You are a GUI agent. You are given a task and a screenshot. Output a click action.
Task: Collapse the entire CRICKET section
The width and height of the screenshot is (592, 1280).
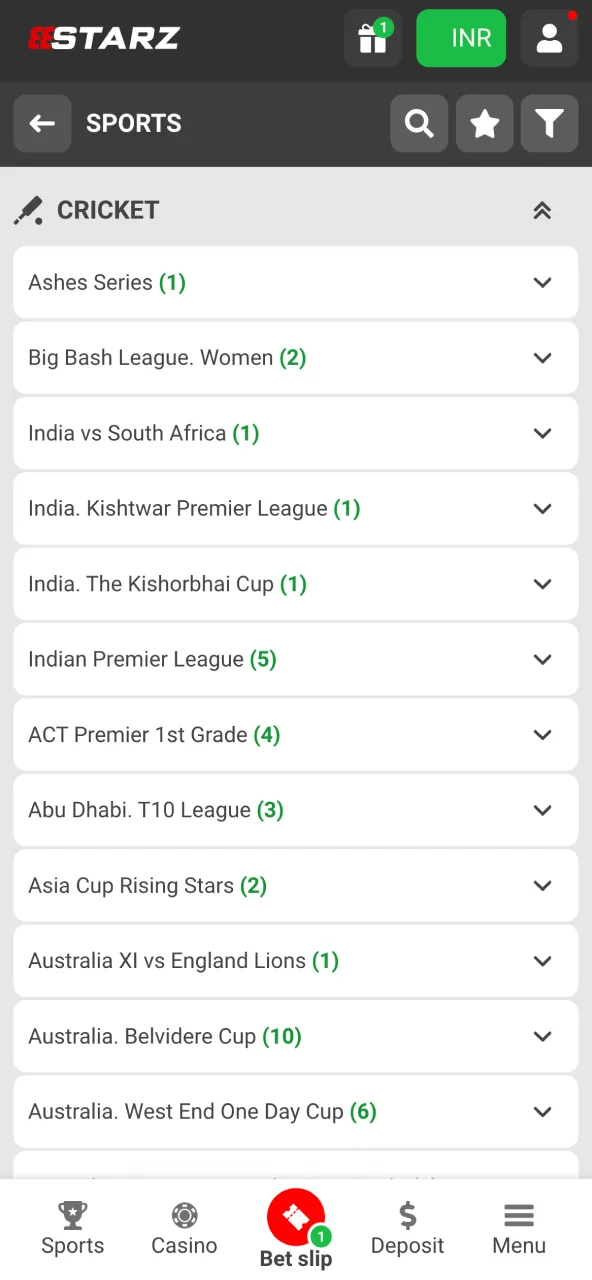542,210
